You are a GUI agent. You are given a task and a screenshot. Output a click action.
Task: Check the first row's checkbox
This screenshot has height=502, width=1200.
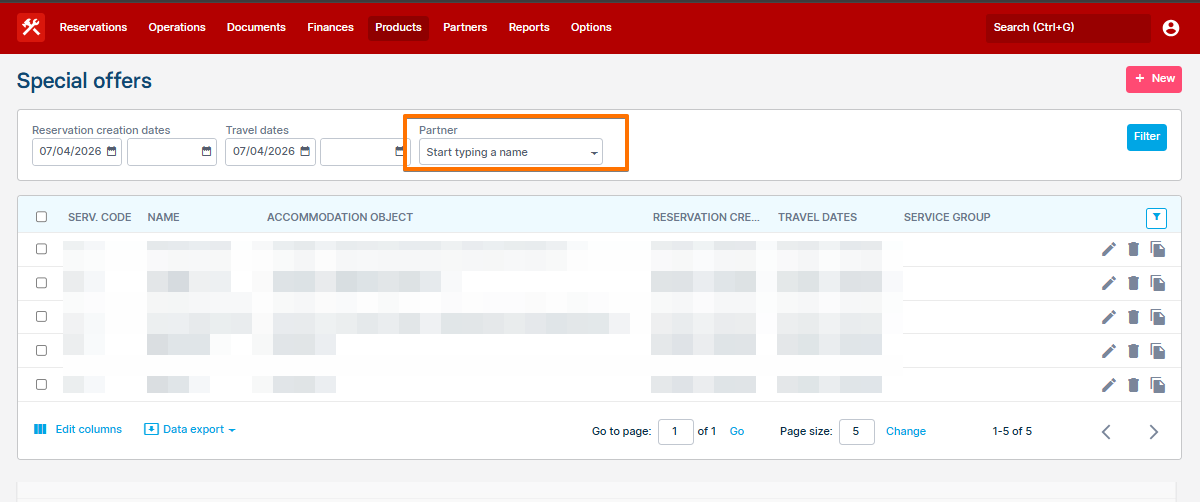[41, 249]
